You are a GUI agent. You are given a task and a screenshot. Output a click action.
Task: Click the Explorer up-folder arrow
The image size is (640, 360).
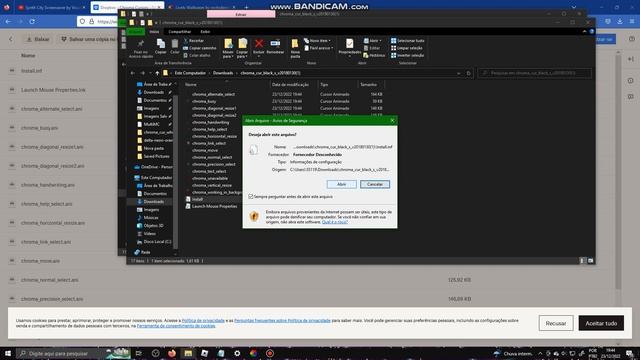pyautogui.click(x=157, y=73)
